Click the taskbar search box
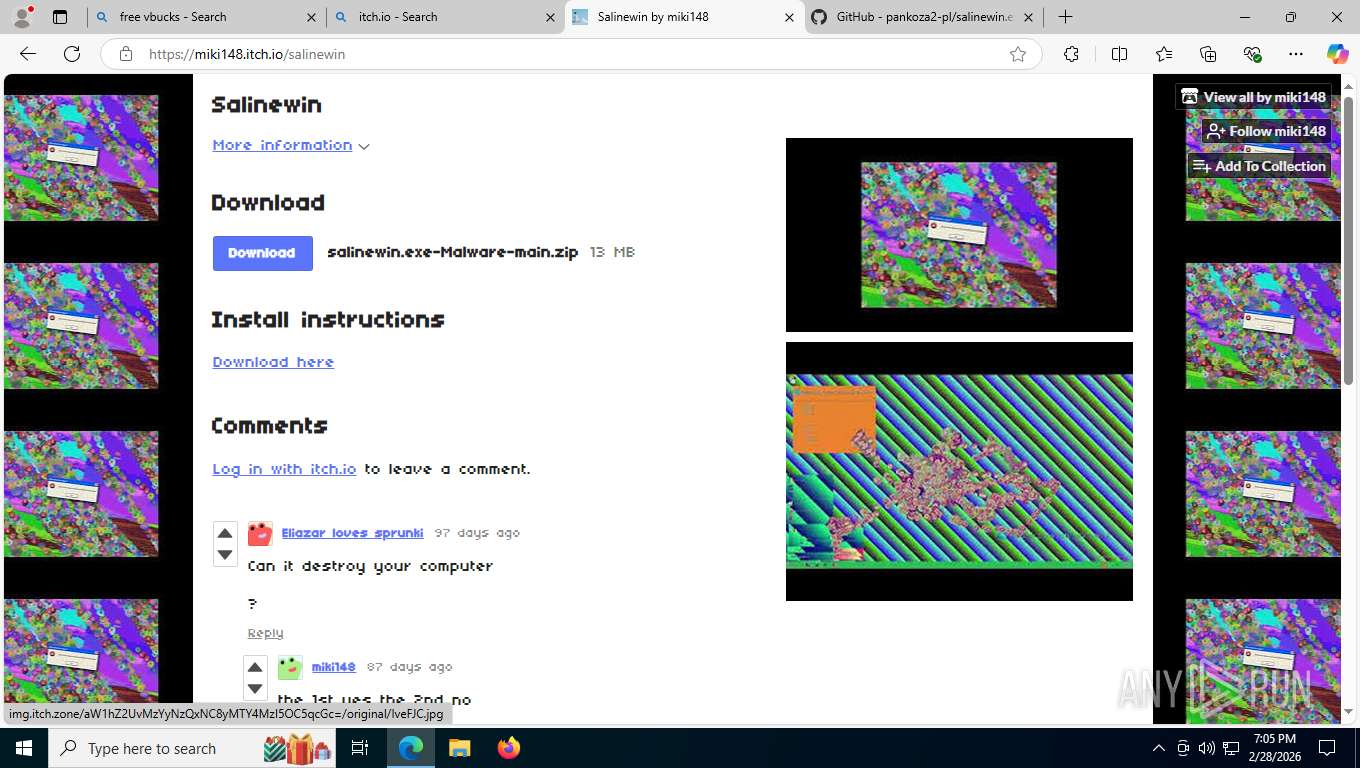This screenshot has width=1360, height=768. click(x=190, y=748)
